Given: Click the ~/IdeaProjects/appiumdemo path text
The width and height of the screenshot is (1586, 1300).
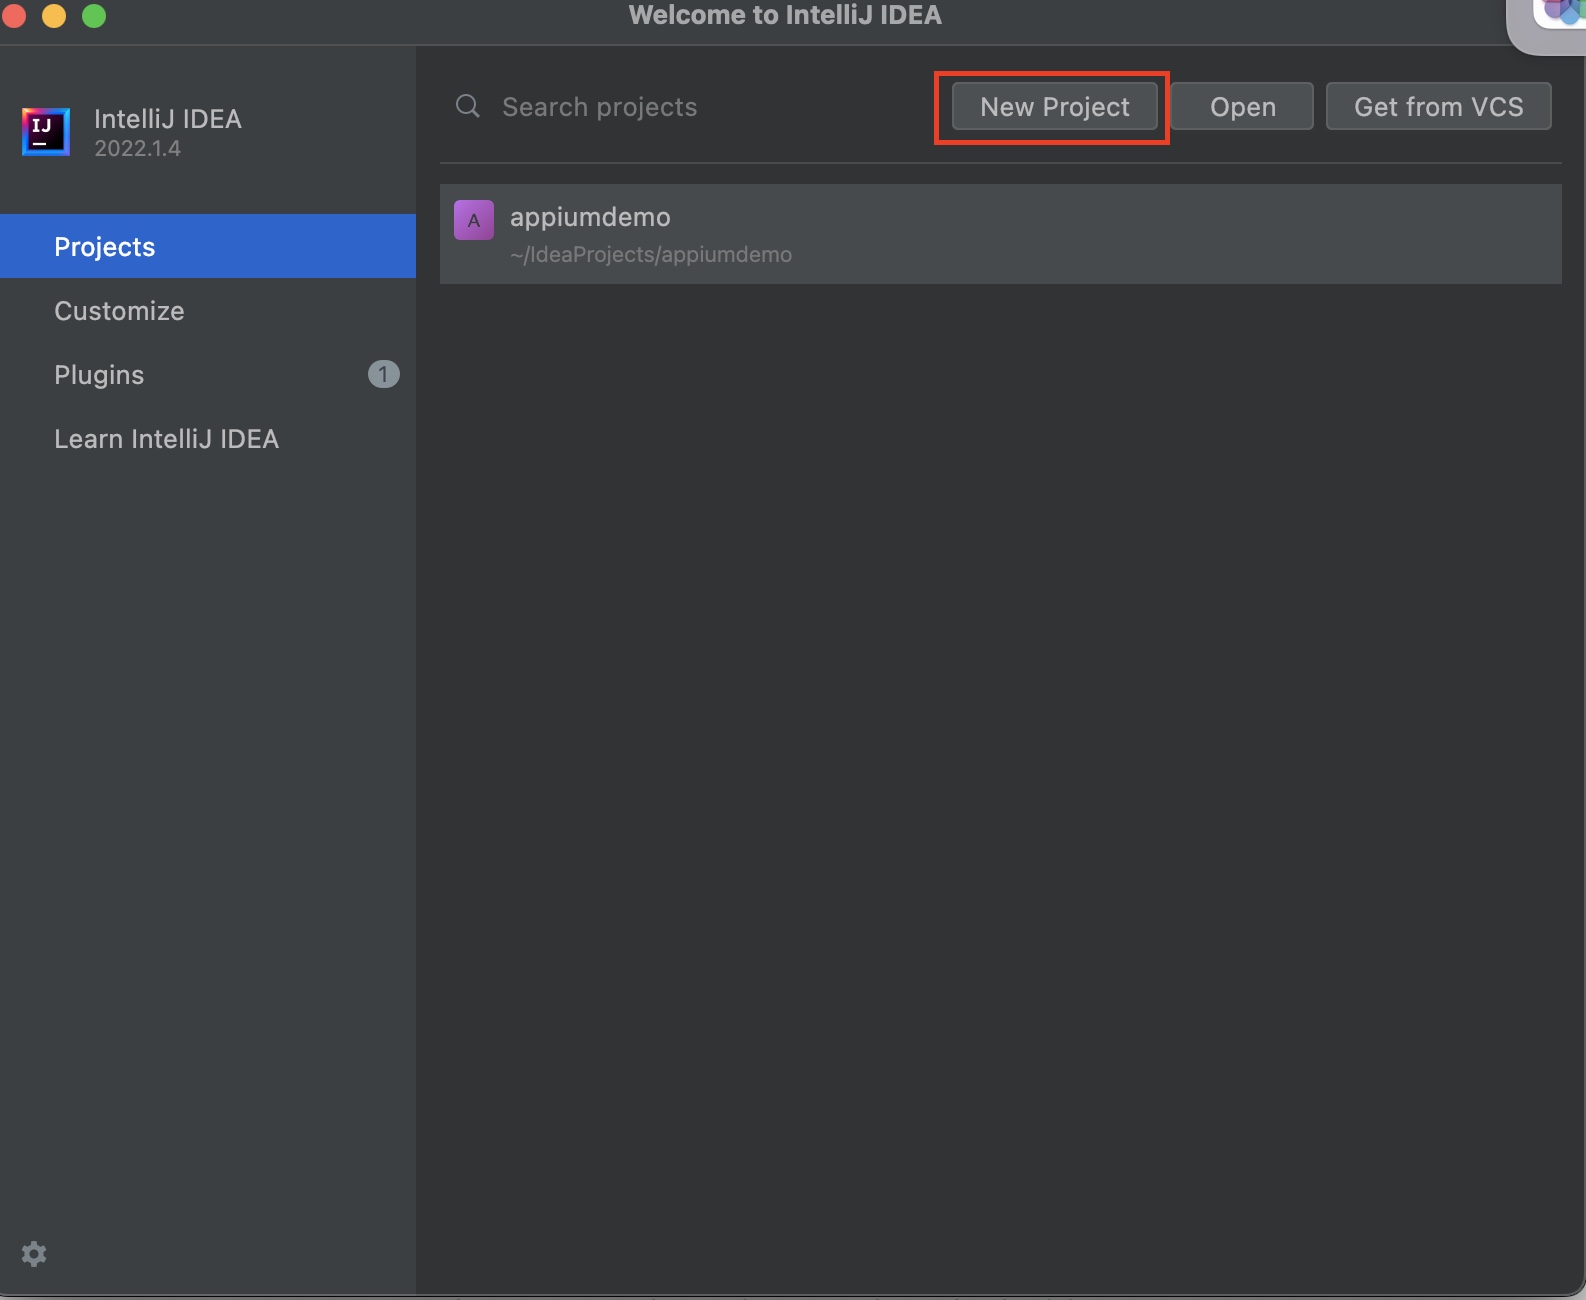Looking at the screenshot, I should click(x=651, y=255).
